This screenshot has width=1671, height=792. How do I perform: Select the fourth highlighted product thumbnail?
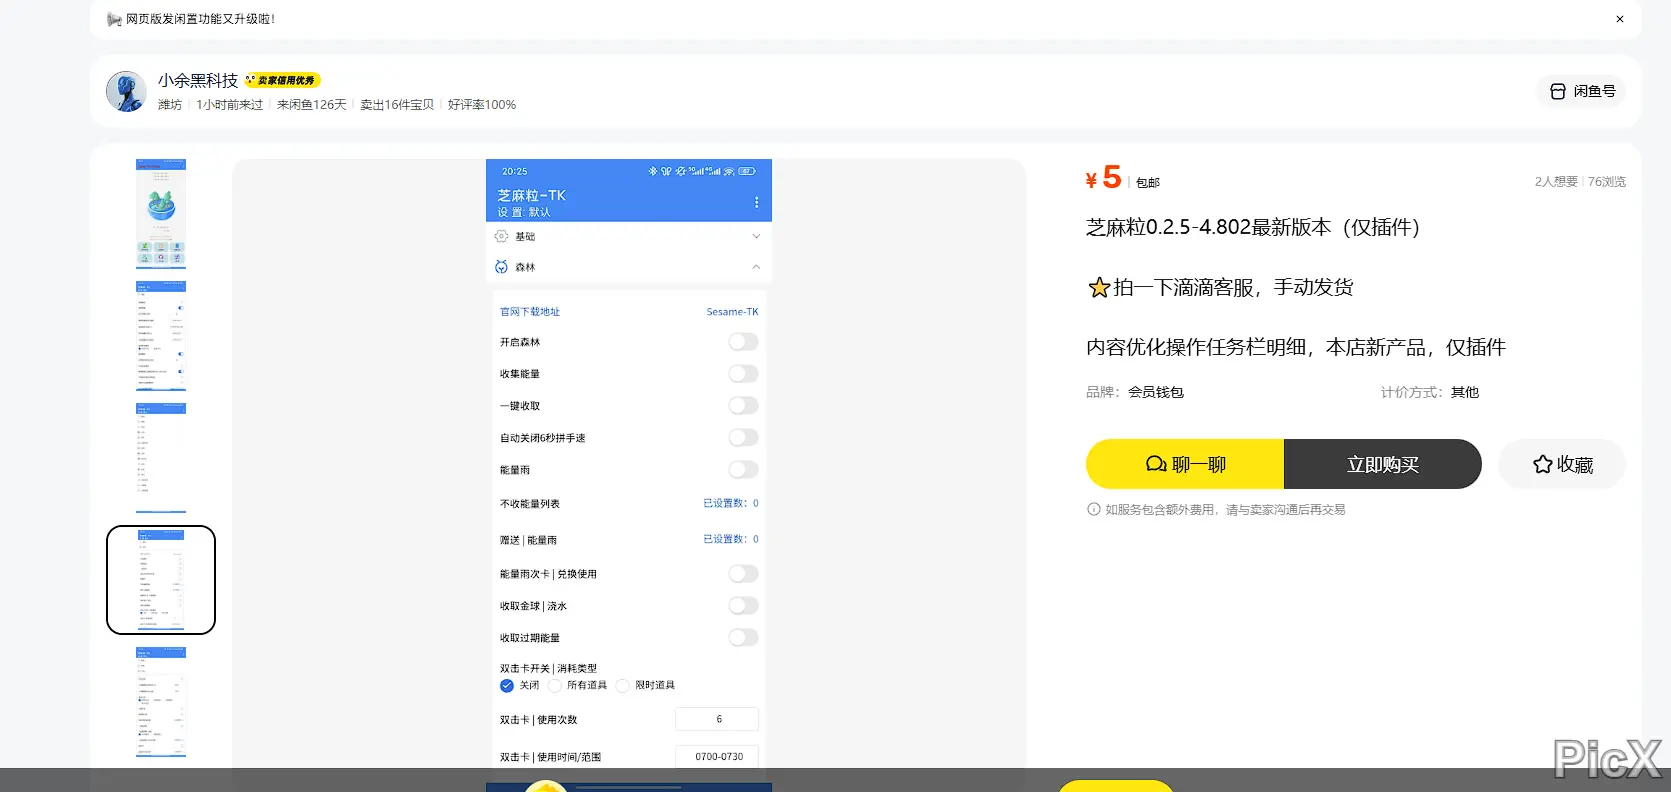click(x=161, y=580)
